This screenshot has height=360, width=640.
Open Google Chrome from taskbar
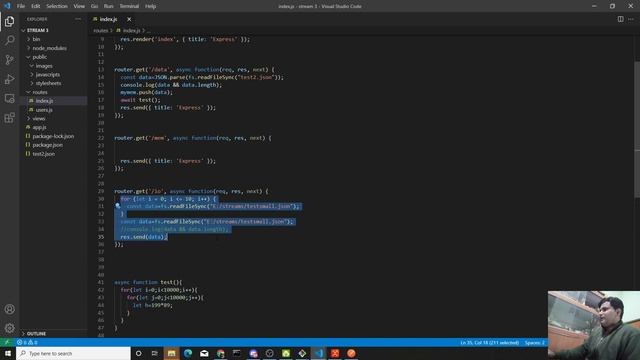click(220, 353)
